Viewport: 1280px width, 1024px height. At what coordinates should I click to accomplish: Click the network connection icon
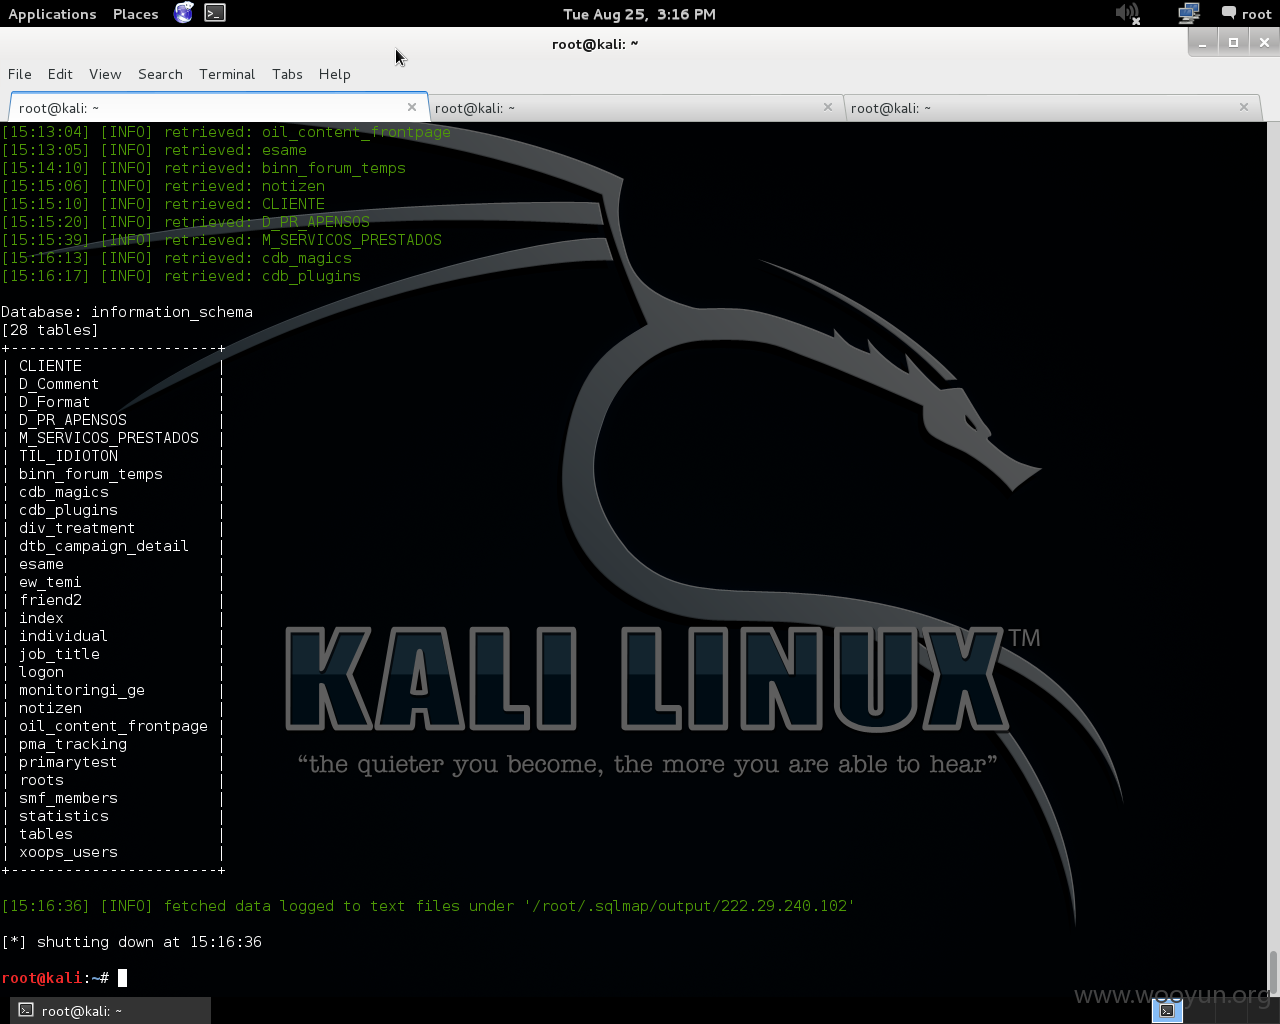pyautogui.click(x=1189, y=14)
